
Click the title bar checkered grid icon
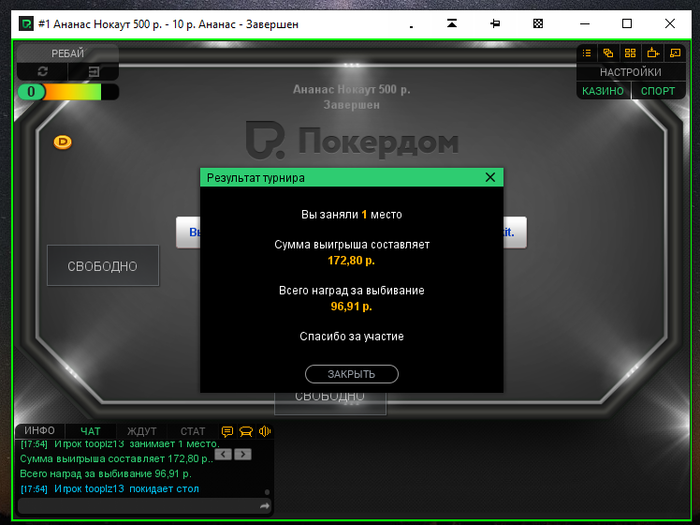point(538,23)
